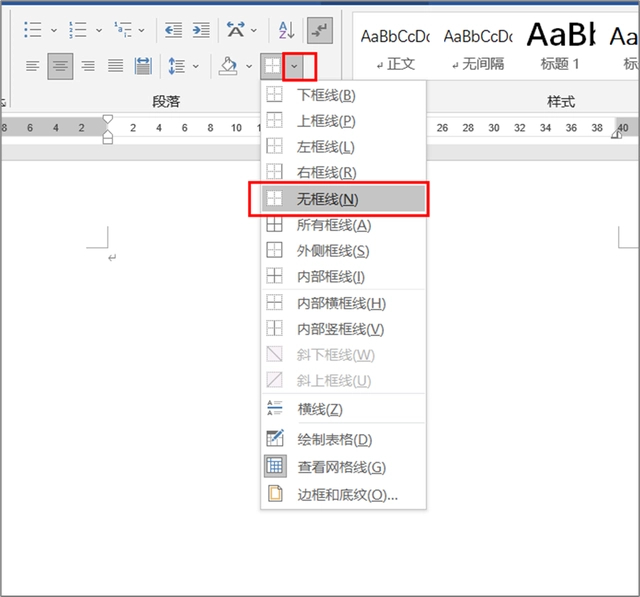Insert horizontal line 横线(Z)
Screen dimensions: 640x597
(343, 408)
